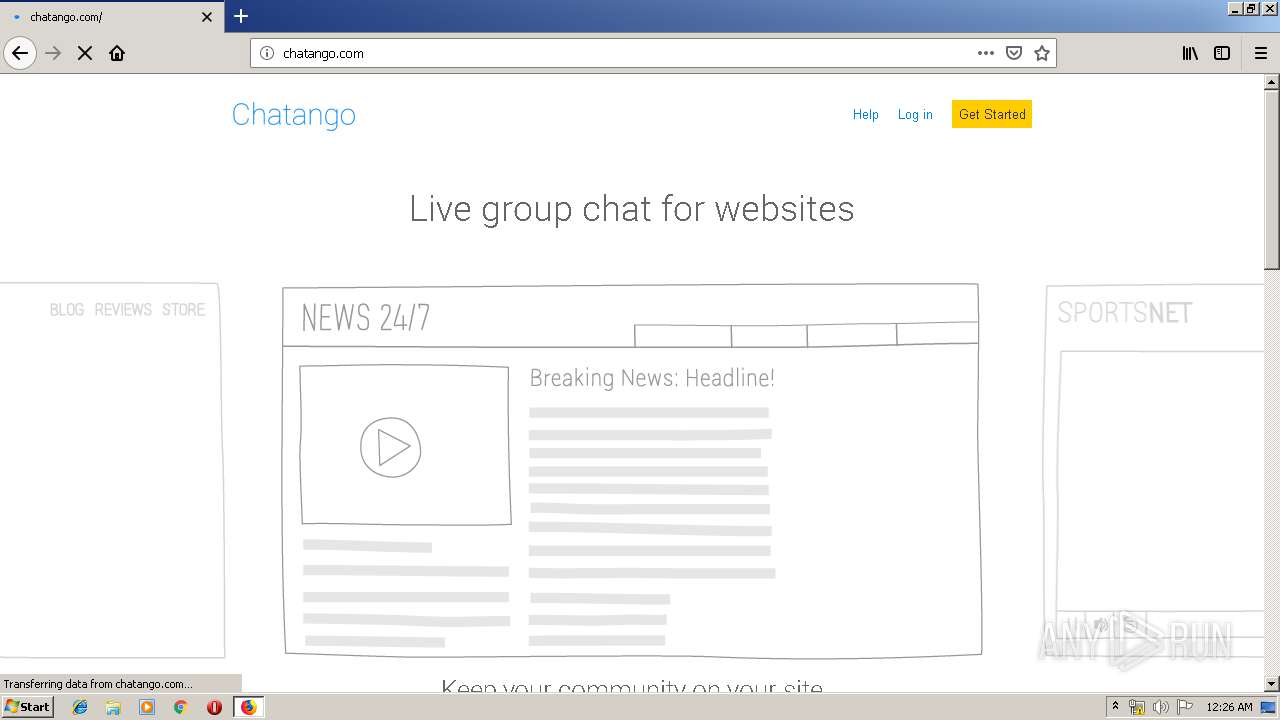1280x720 pixels.
Task: Play the video placeholder in News 24/7
Action: pyautogui.click(x=391, y=447)
